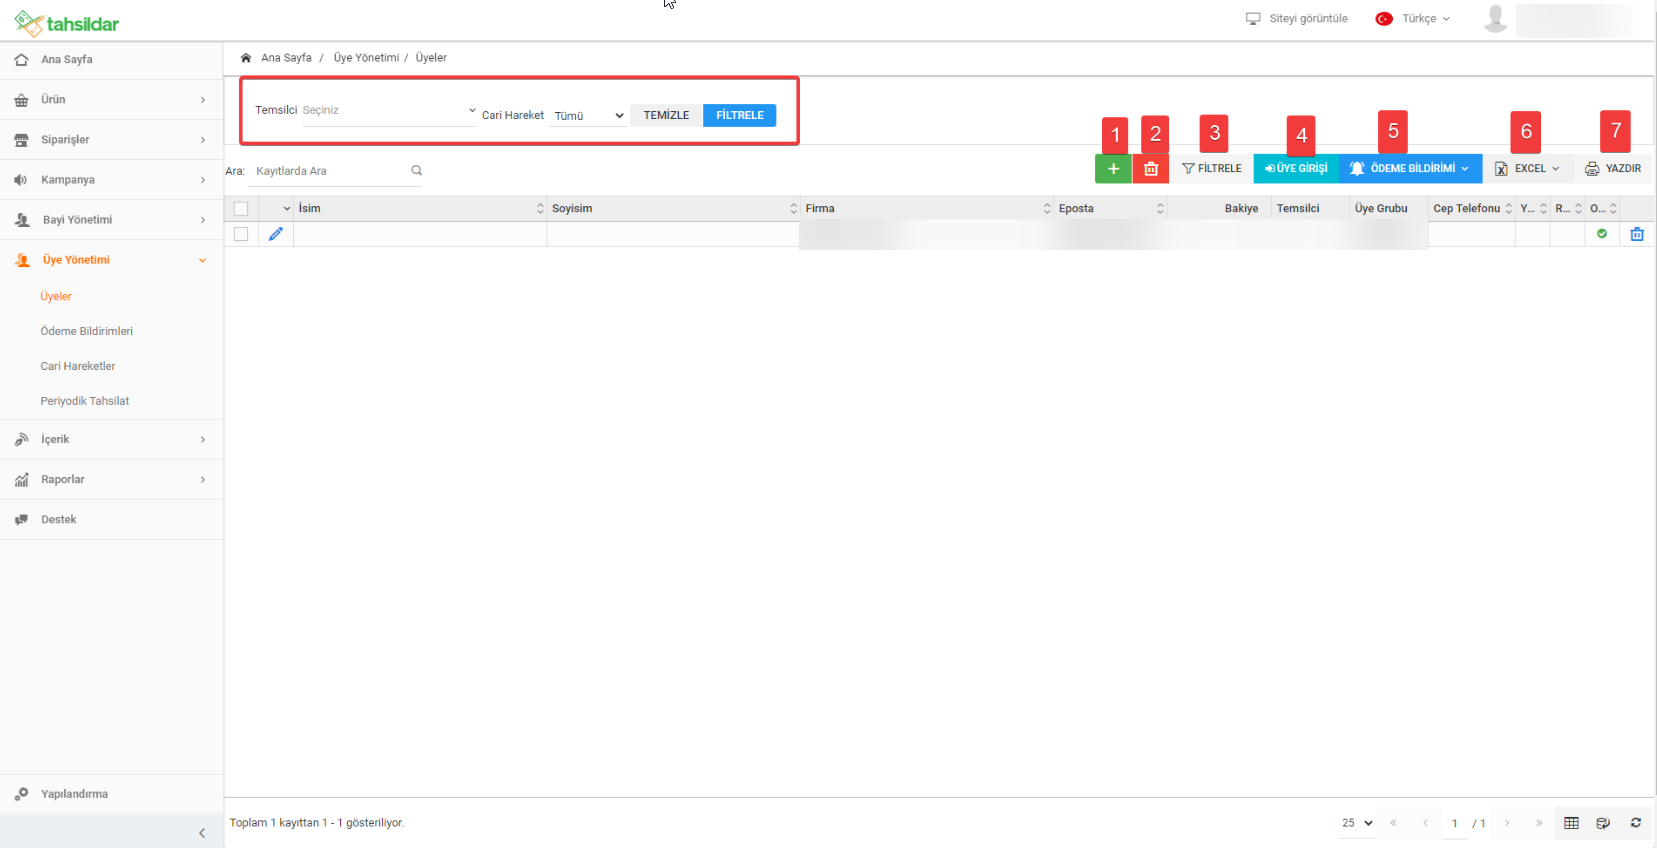Open the EXCEL export dropdown
This screenshot has width=1657, height=848.
click(x=1527, y=169)
